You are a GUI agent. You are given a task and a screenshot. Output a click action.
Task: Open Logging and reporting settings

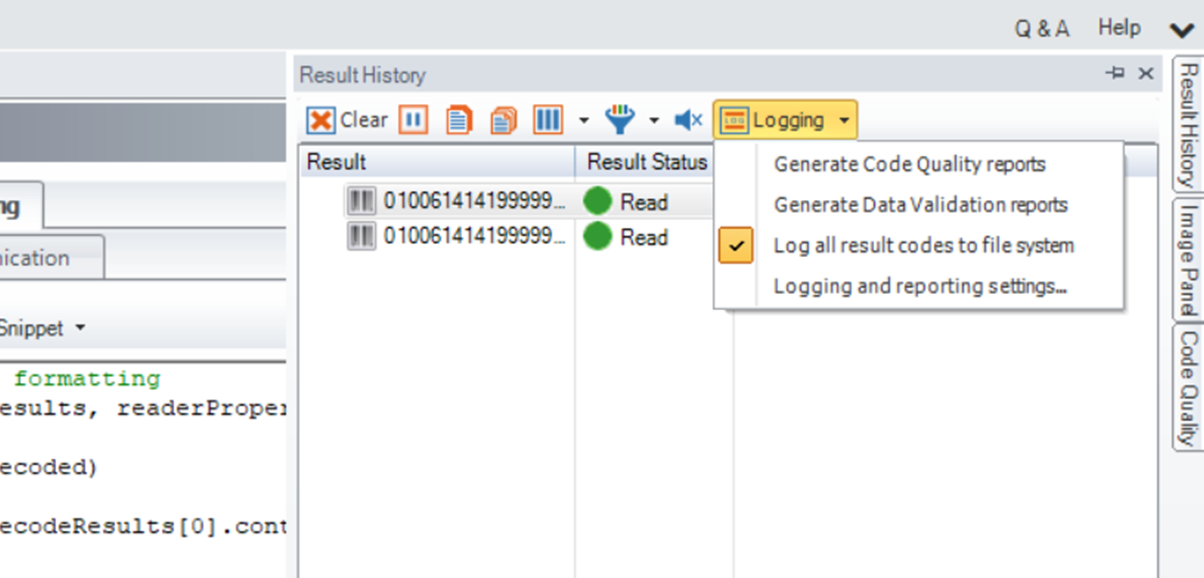pos(920,286)
